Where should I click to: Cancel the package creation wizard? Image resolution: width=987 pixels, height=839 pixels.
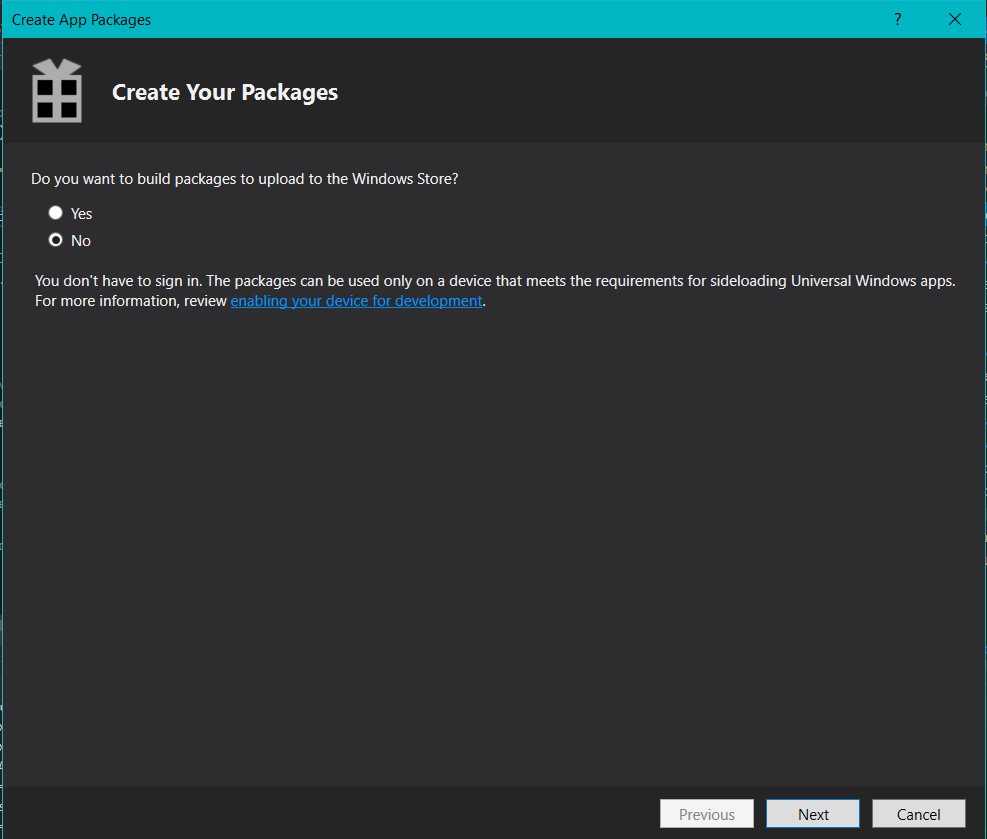(x=918, y=814)
